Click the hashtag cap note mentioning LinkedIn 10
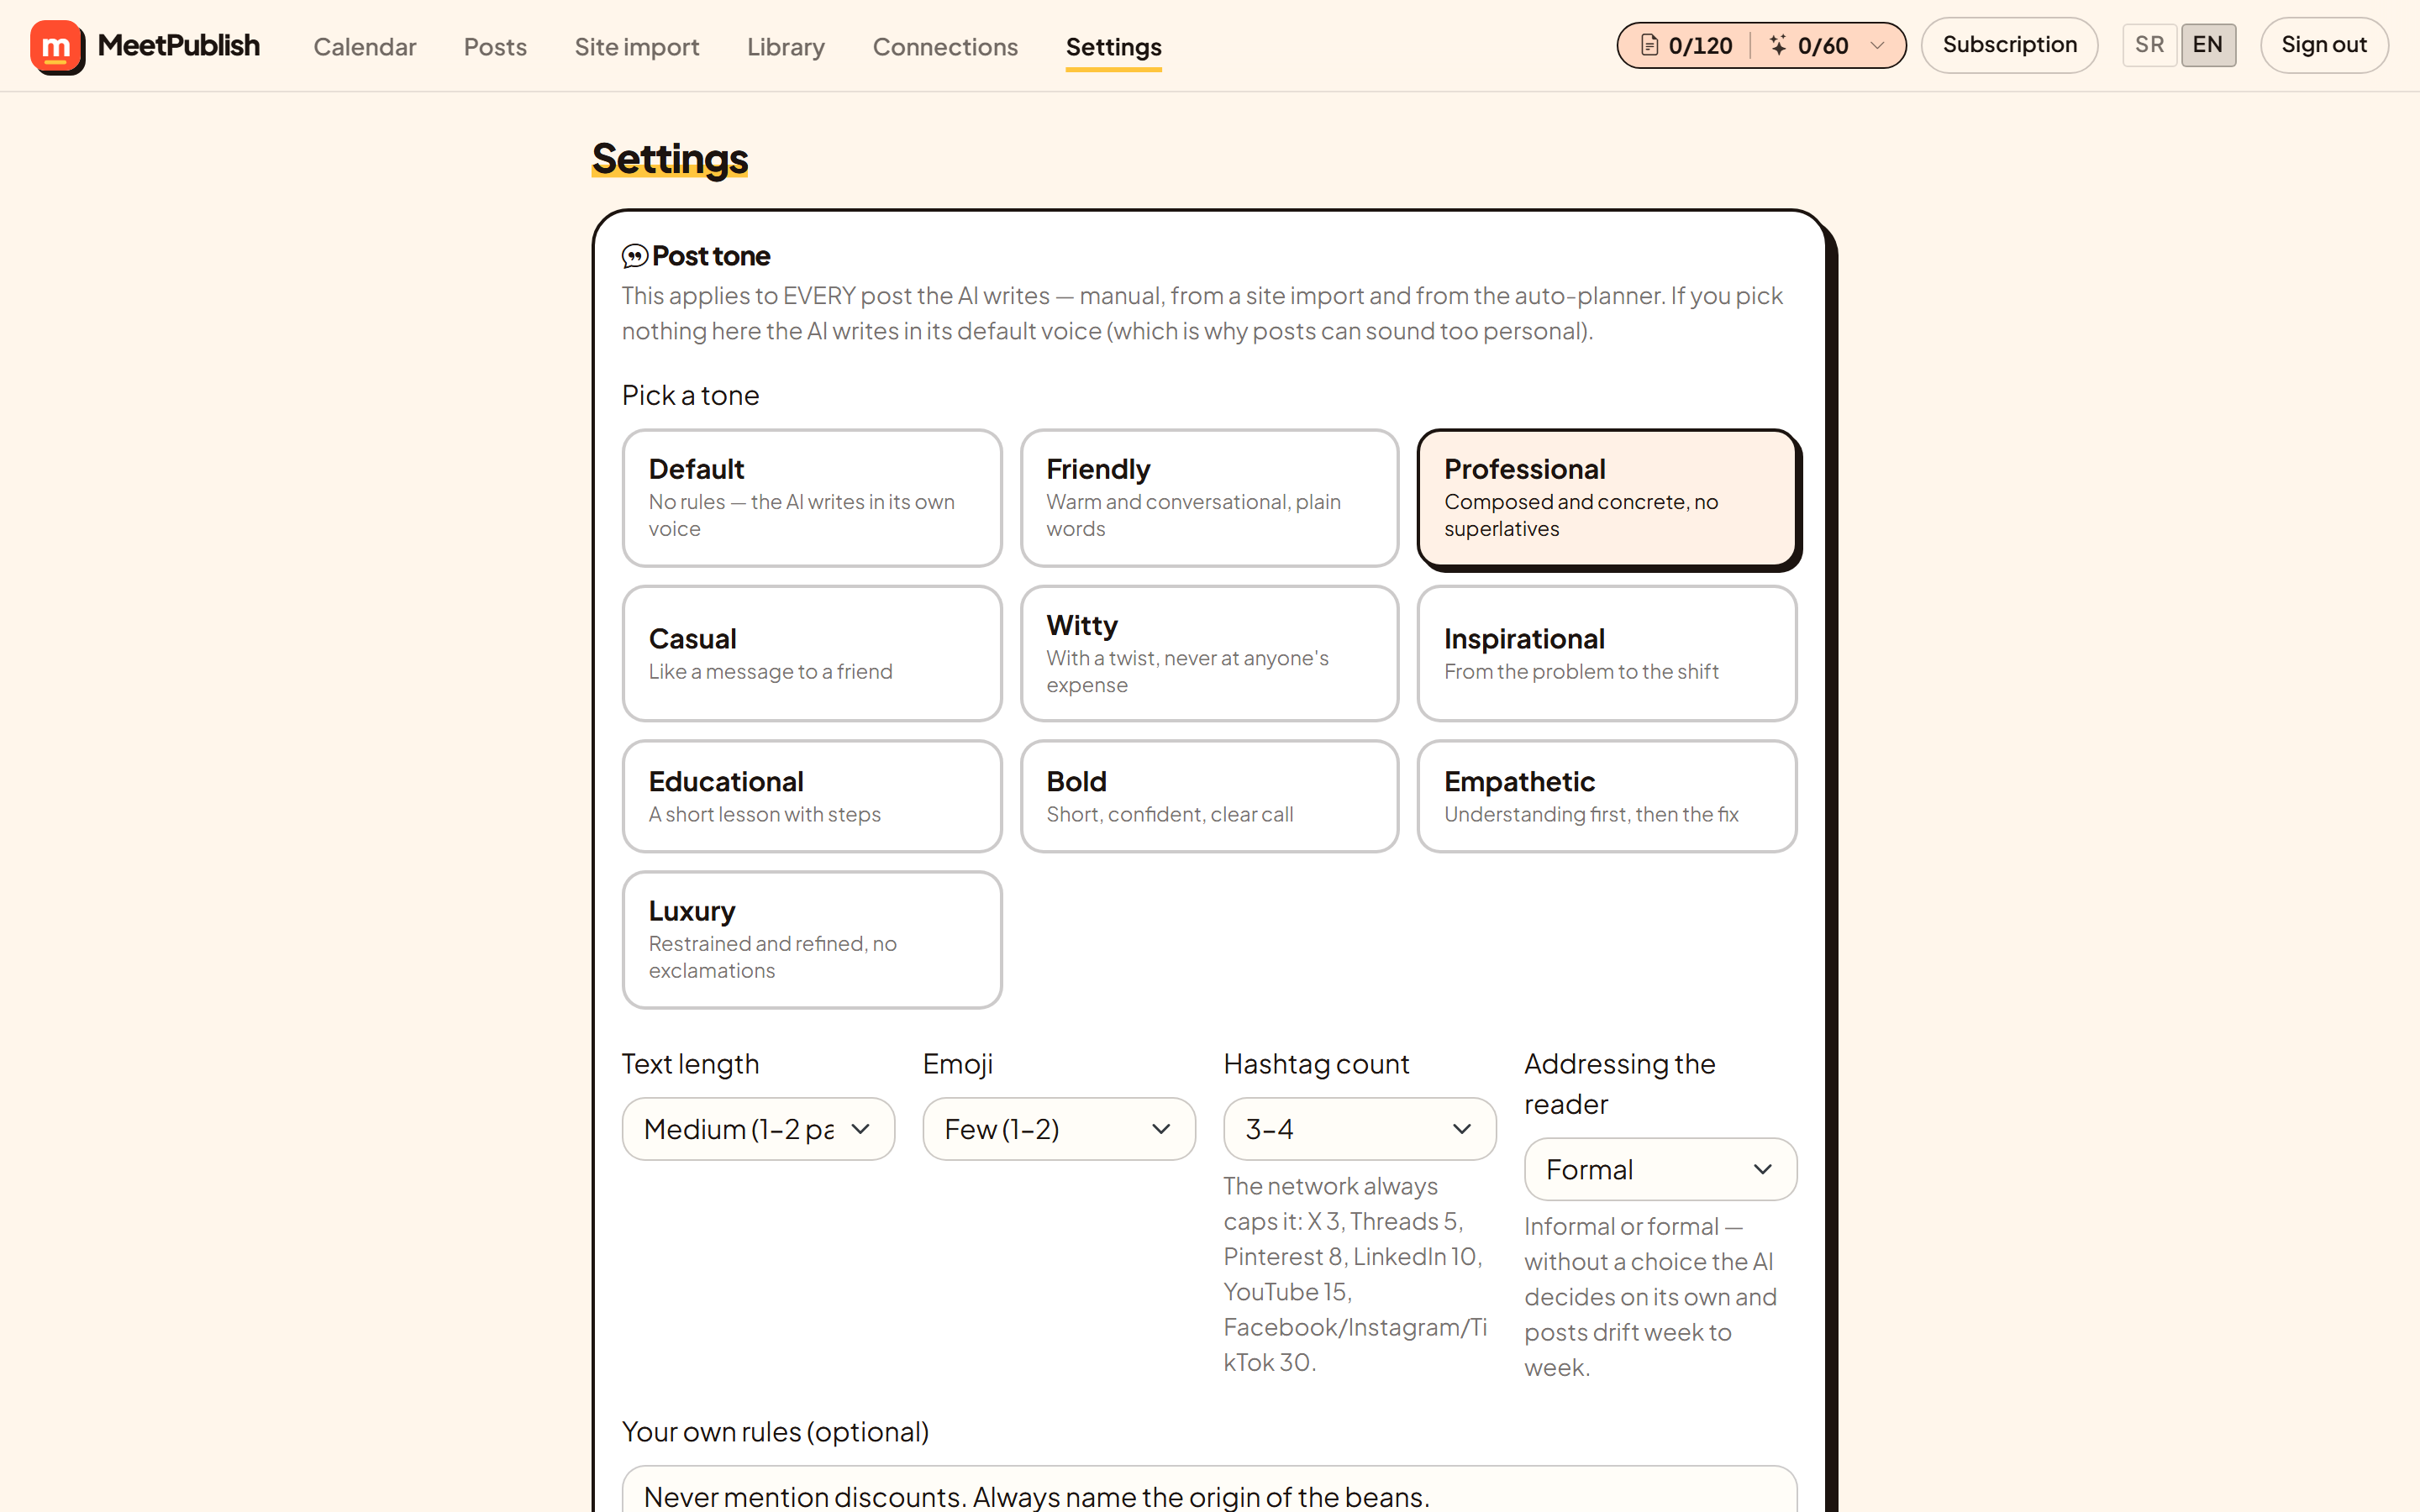Viewport: 2420px width, 1512px height. click(x=1355, y=1274)
